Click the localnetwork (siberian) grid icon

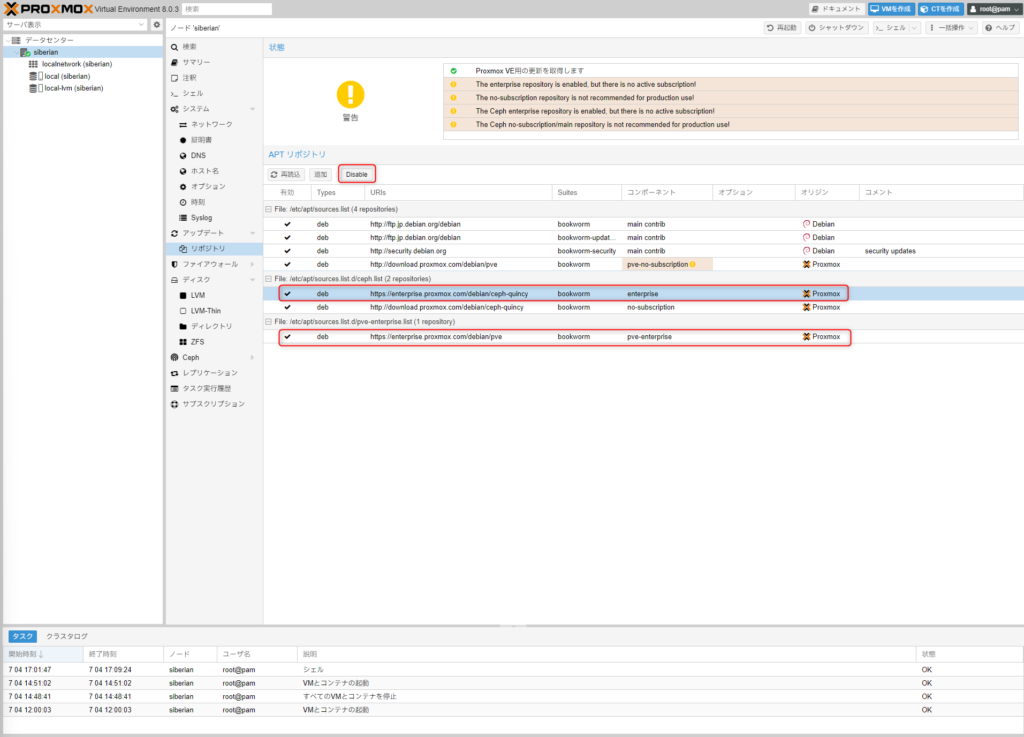pos(33,64)
